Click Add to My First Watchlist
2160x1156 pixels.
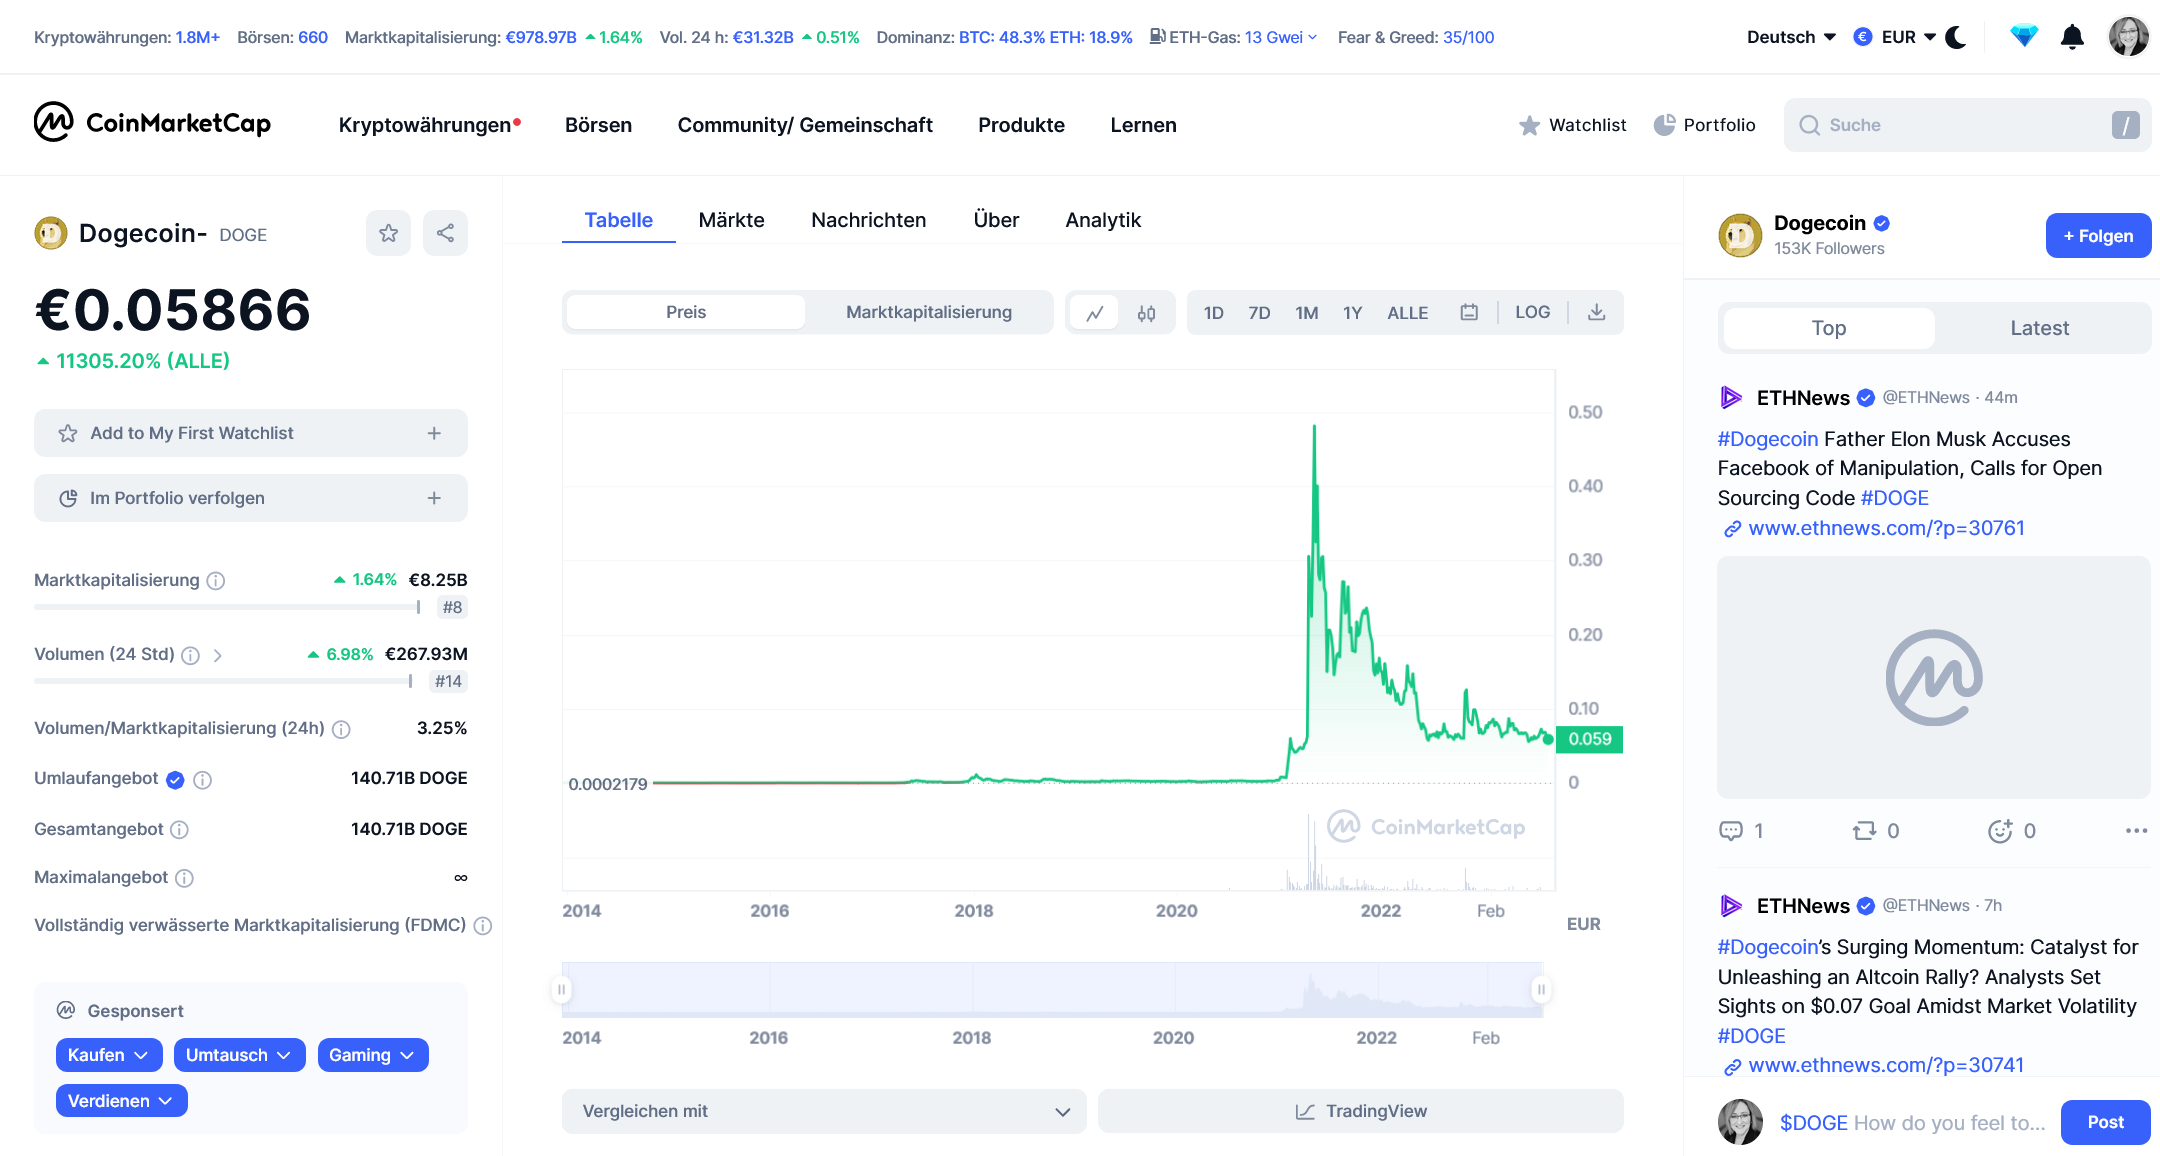tap(251, 433)
